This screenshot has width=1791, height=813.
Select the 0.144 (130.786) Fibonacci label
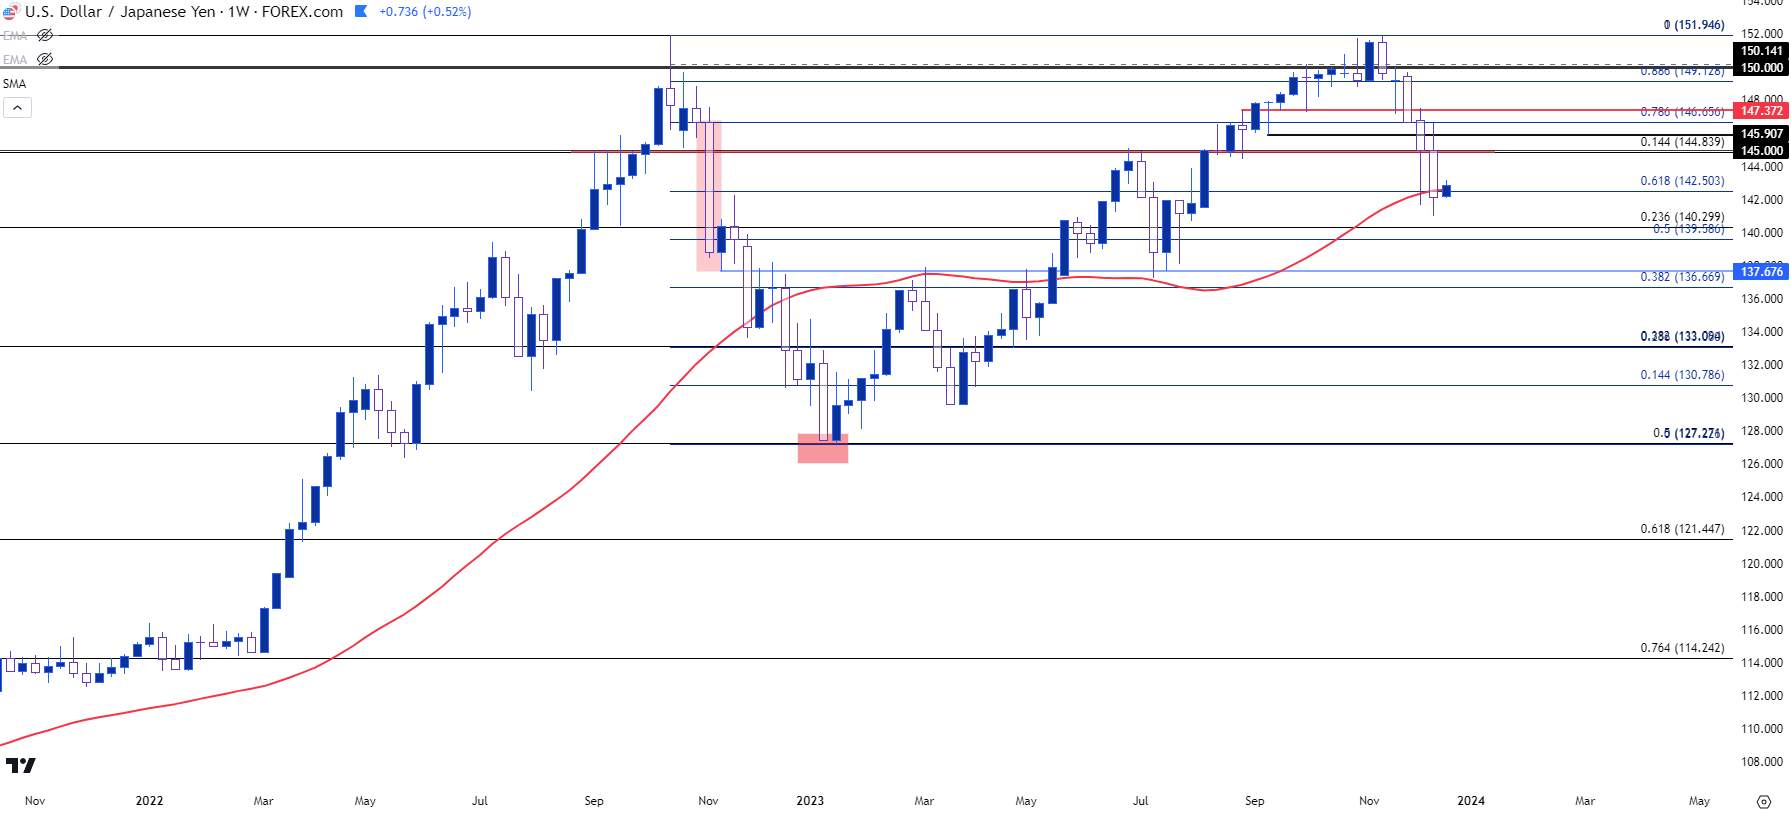click(1682, 375)
